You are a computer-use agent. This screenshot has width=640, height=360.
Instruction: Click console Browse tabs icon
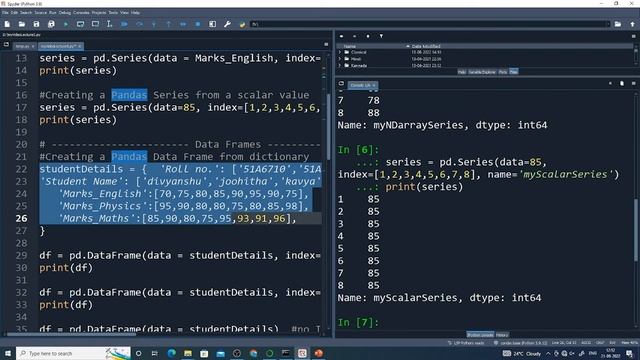pyautogui.click(x=341, y=84)
